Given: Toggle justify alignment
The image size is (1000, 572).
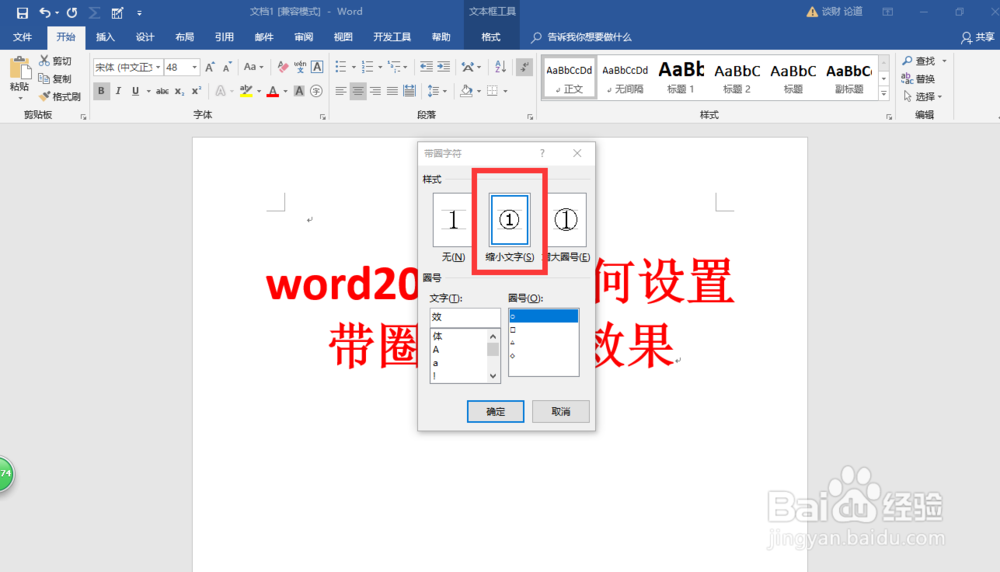Looking at the screenshot, I should pyautogui.click(x=392, y=91).
